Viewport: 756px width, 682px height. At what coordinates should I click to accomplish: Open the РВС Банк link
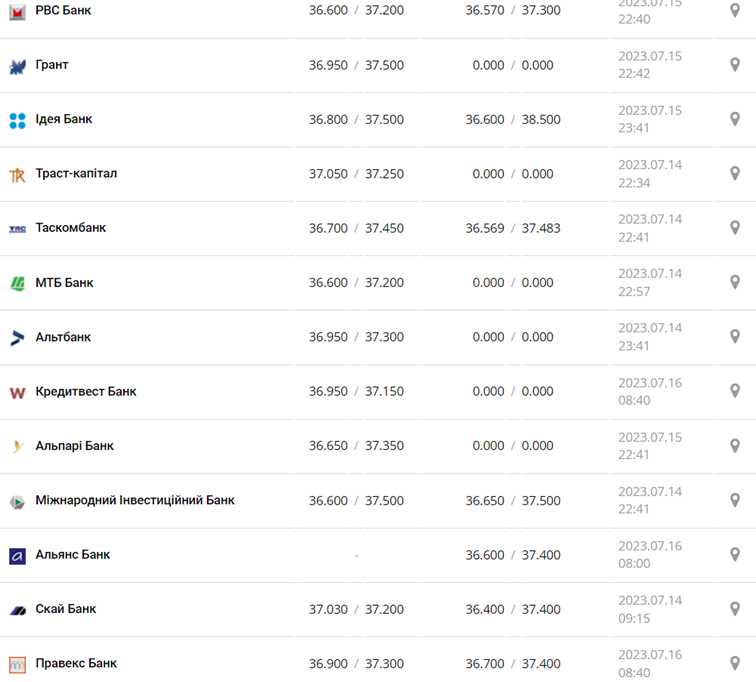pyautogui.click(x=63, y=10)
